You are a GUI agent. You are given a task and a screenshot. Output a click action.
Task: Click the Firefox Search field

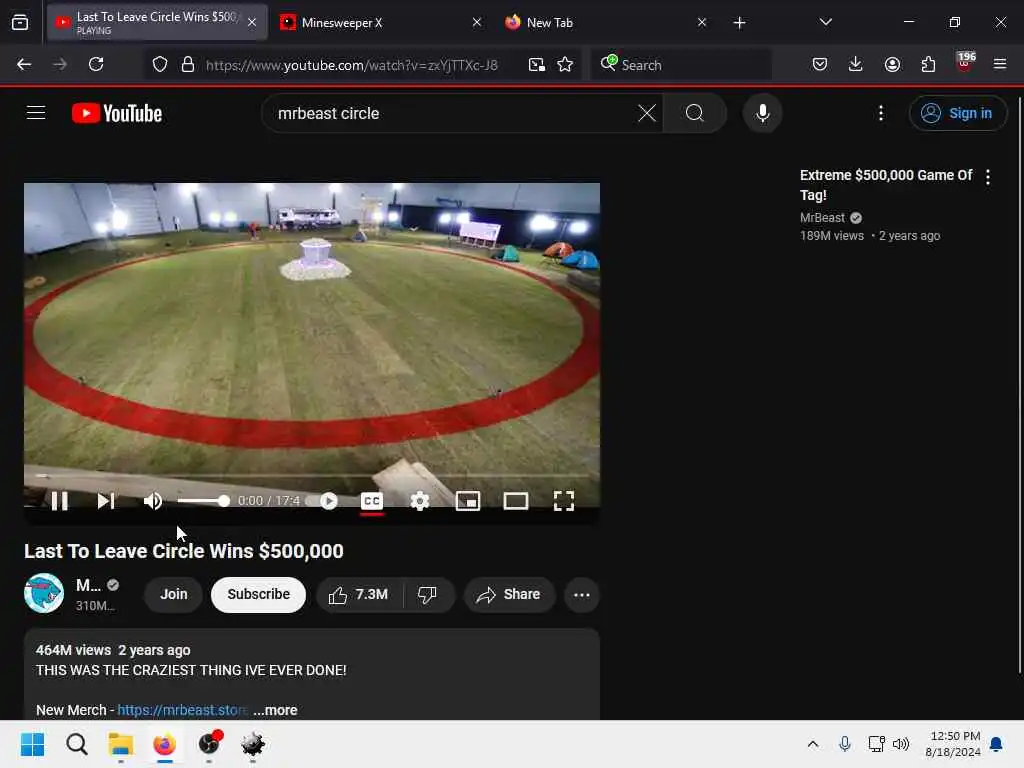tap(681, 65)
